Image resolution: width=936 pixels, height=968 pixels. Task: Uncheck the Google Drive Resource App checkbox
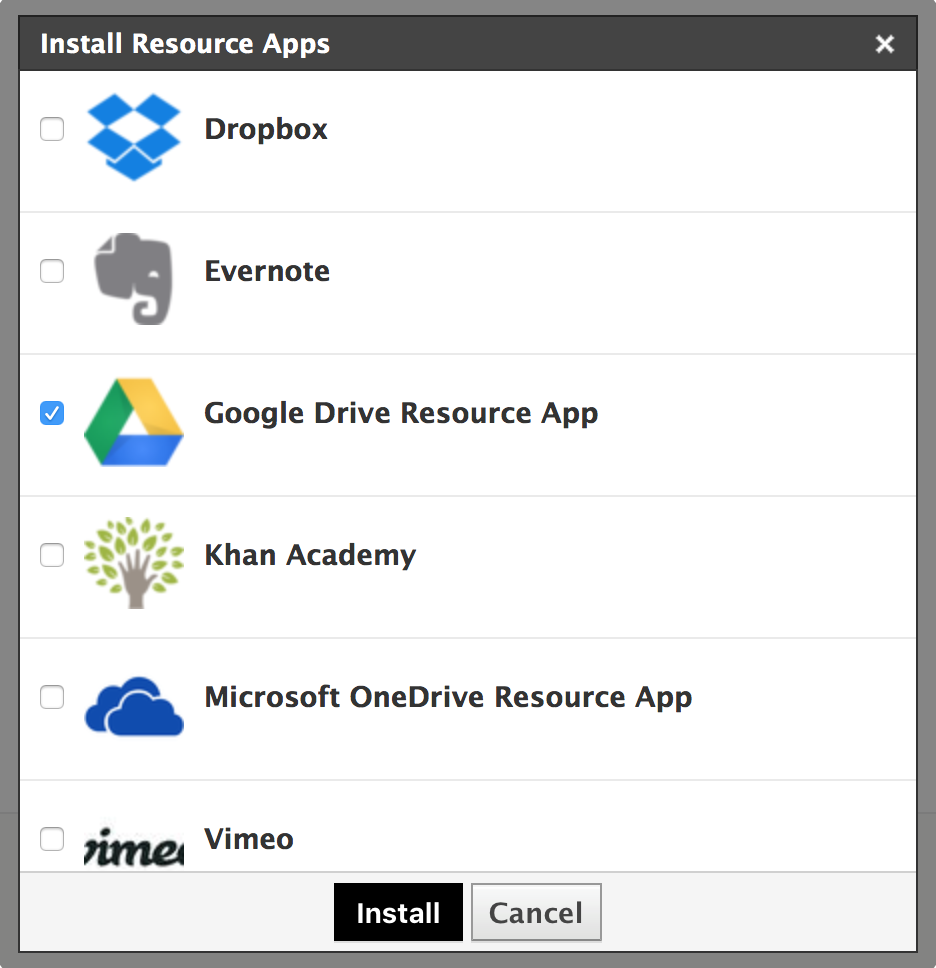(52, 413)
